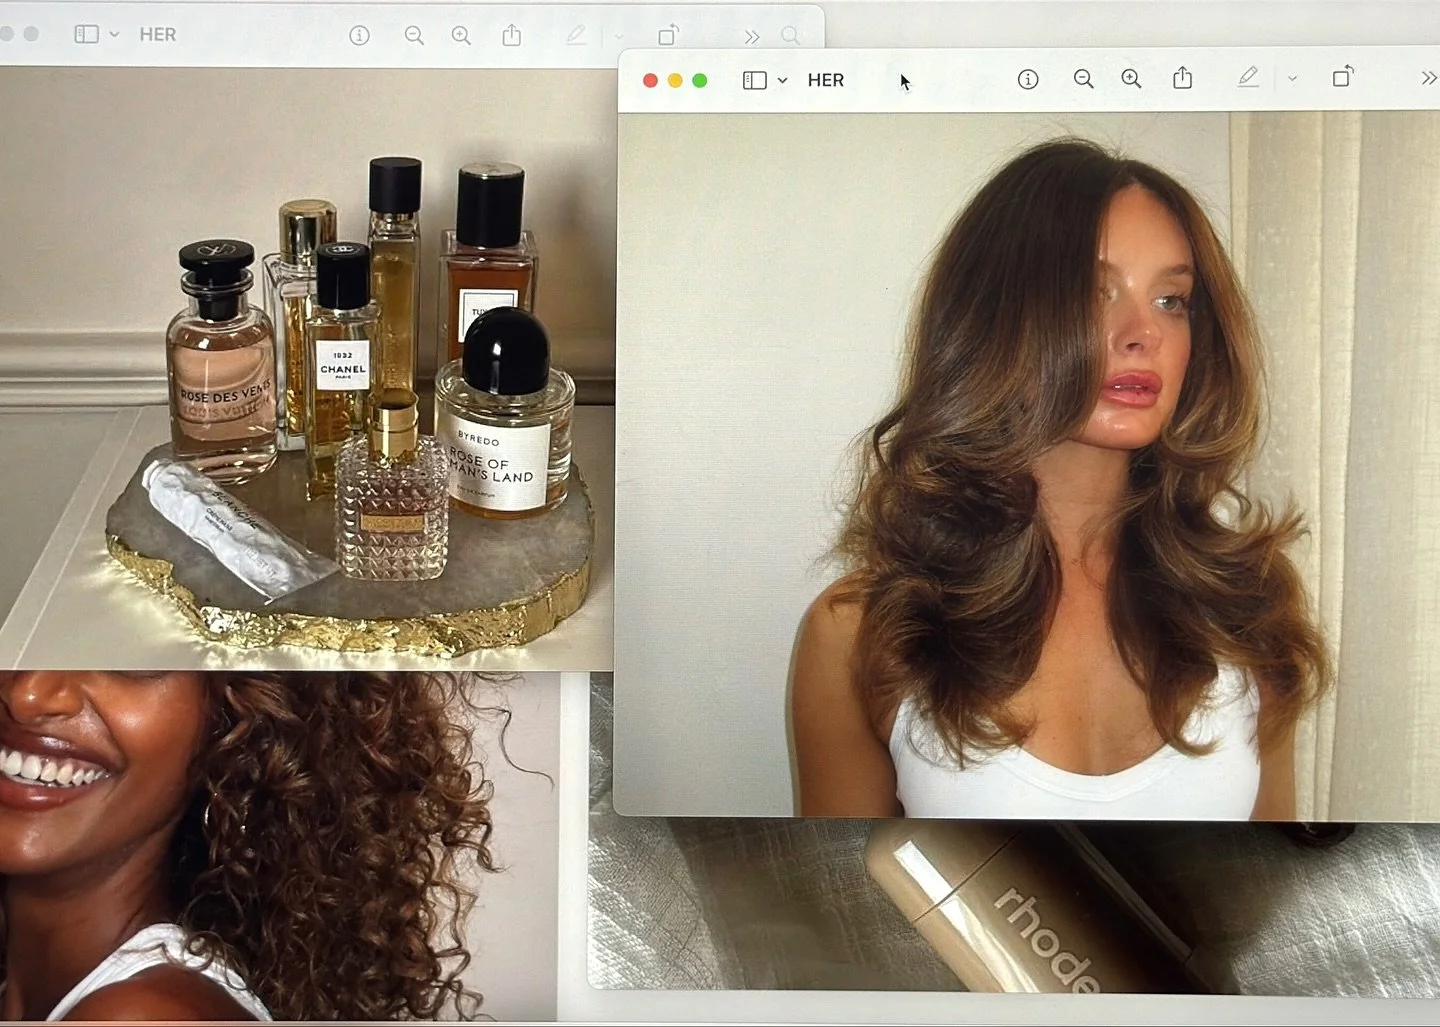Share image from back HER window
This screenshot has width=1440, height=1027.
512,35
